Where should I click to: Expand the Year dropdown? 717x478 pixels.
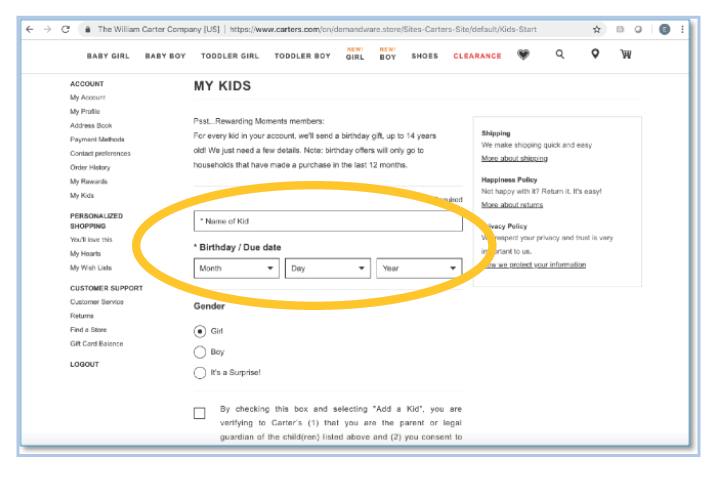(419, 268)
